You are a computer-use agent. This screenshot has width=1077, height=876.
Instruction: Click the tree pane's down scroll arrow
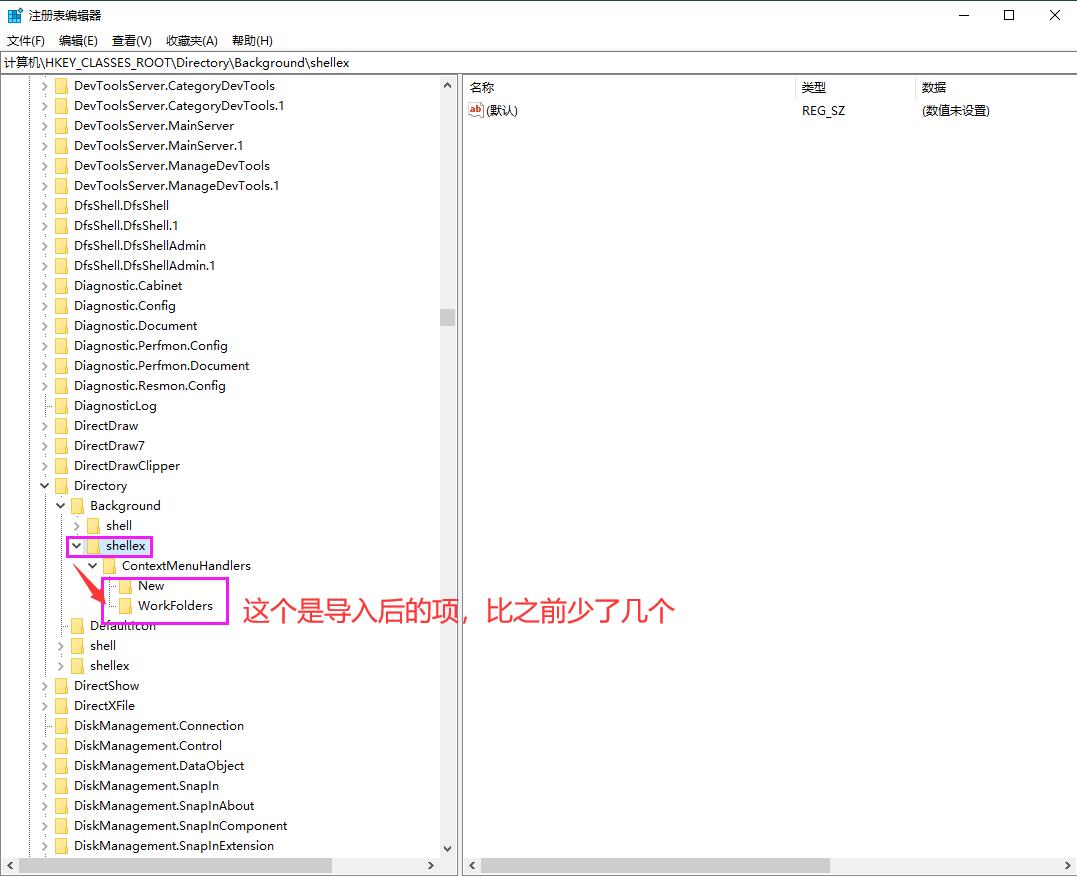coord(448,849)
